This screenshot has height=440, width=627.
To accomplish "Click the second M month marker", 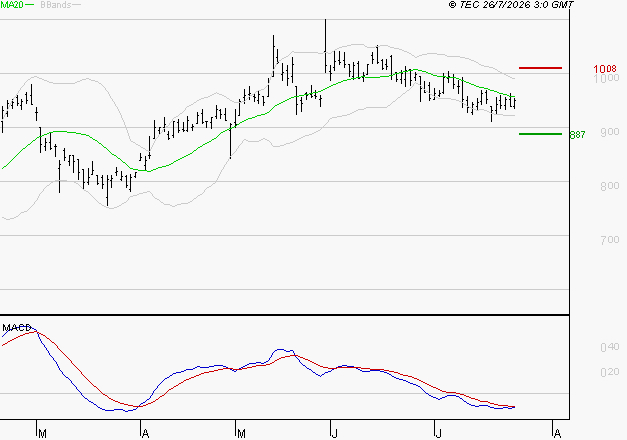I will (241, 433).
